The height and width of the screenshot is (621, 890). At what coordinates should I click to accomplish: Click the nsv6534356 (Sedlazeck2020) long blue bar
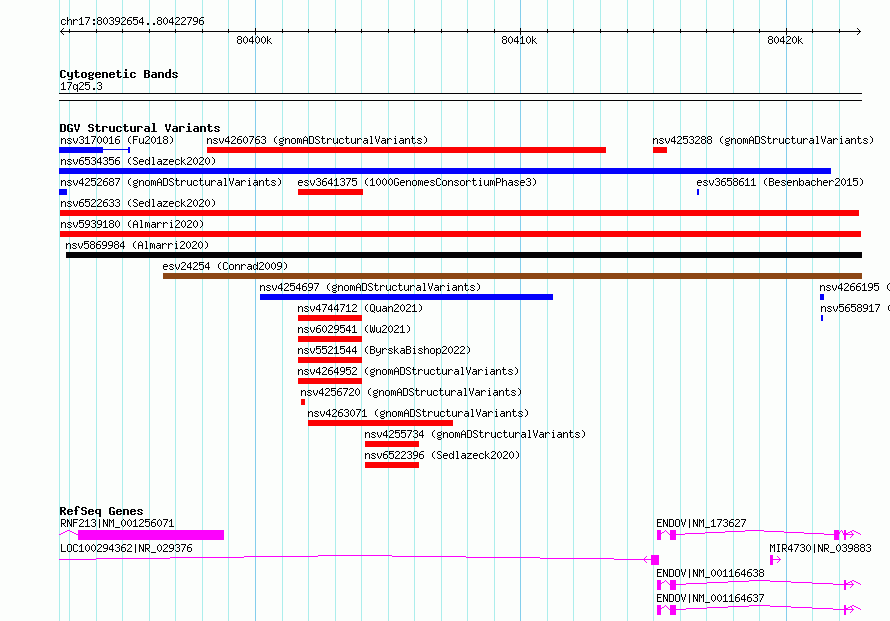pyautogui.click(x=445, y=171)
